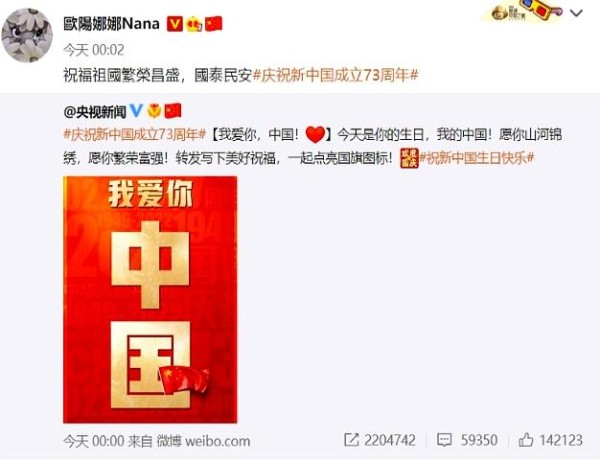The image size is (600, 462).
Task: Click the 歐陽娜娜Nana username
Action: 111,24
